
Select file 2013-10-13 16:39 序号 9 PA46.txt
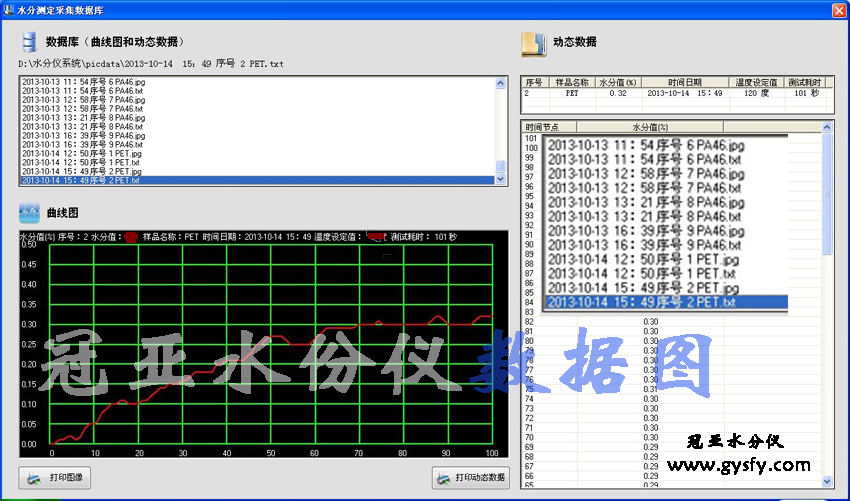click(x=257, y=144)
